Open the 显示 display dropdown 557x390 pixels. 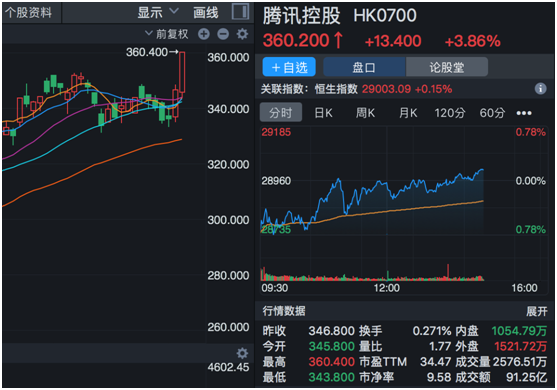pos(158,12)
